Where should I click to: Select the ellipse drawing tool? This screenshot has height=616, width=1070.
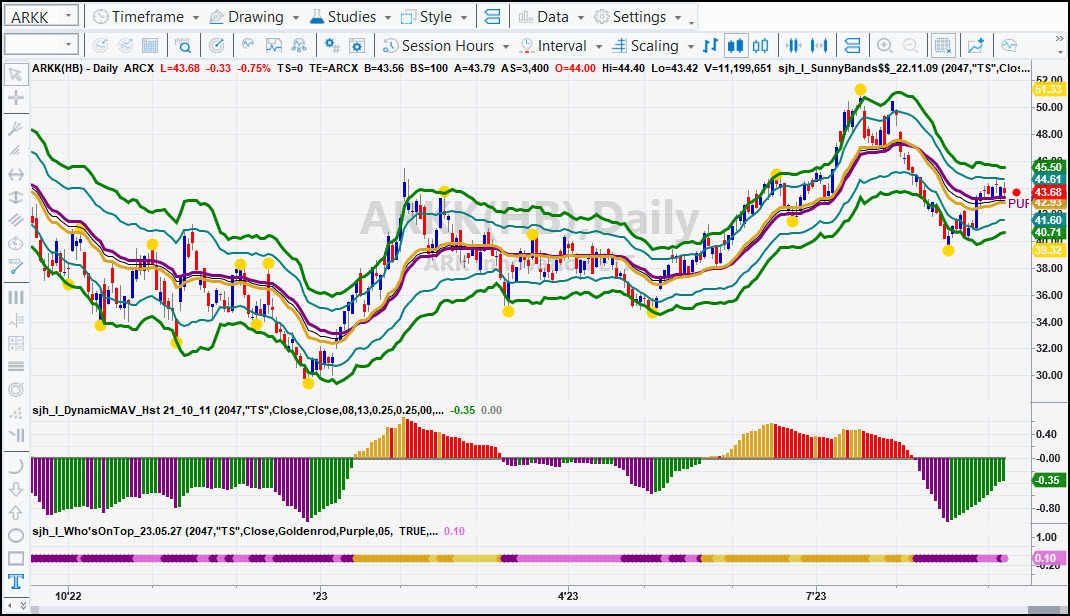(x=15, y=536)
